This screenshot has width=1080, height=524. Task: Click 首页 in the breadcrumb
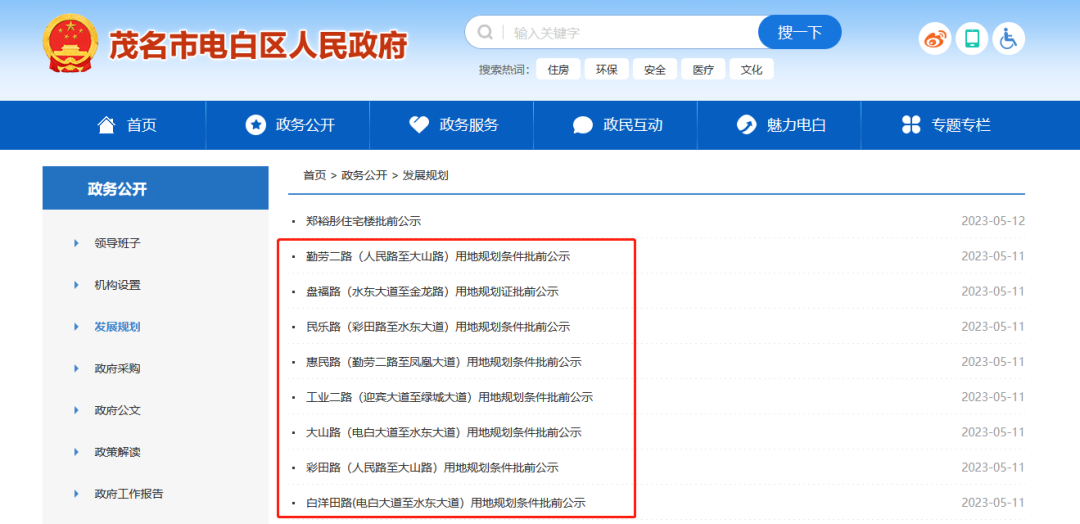coord(315,176)
